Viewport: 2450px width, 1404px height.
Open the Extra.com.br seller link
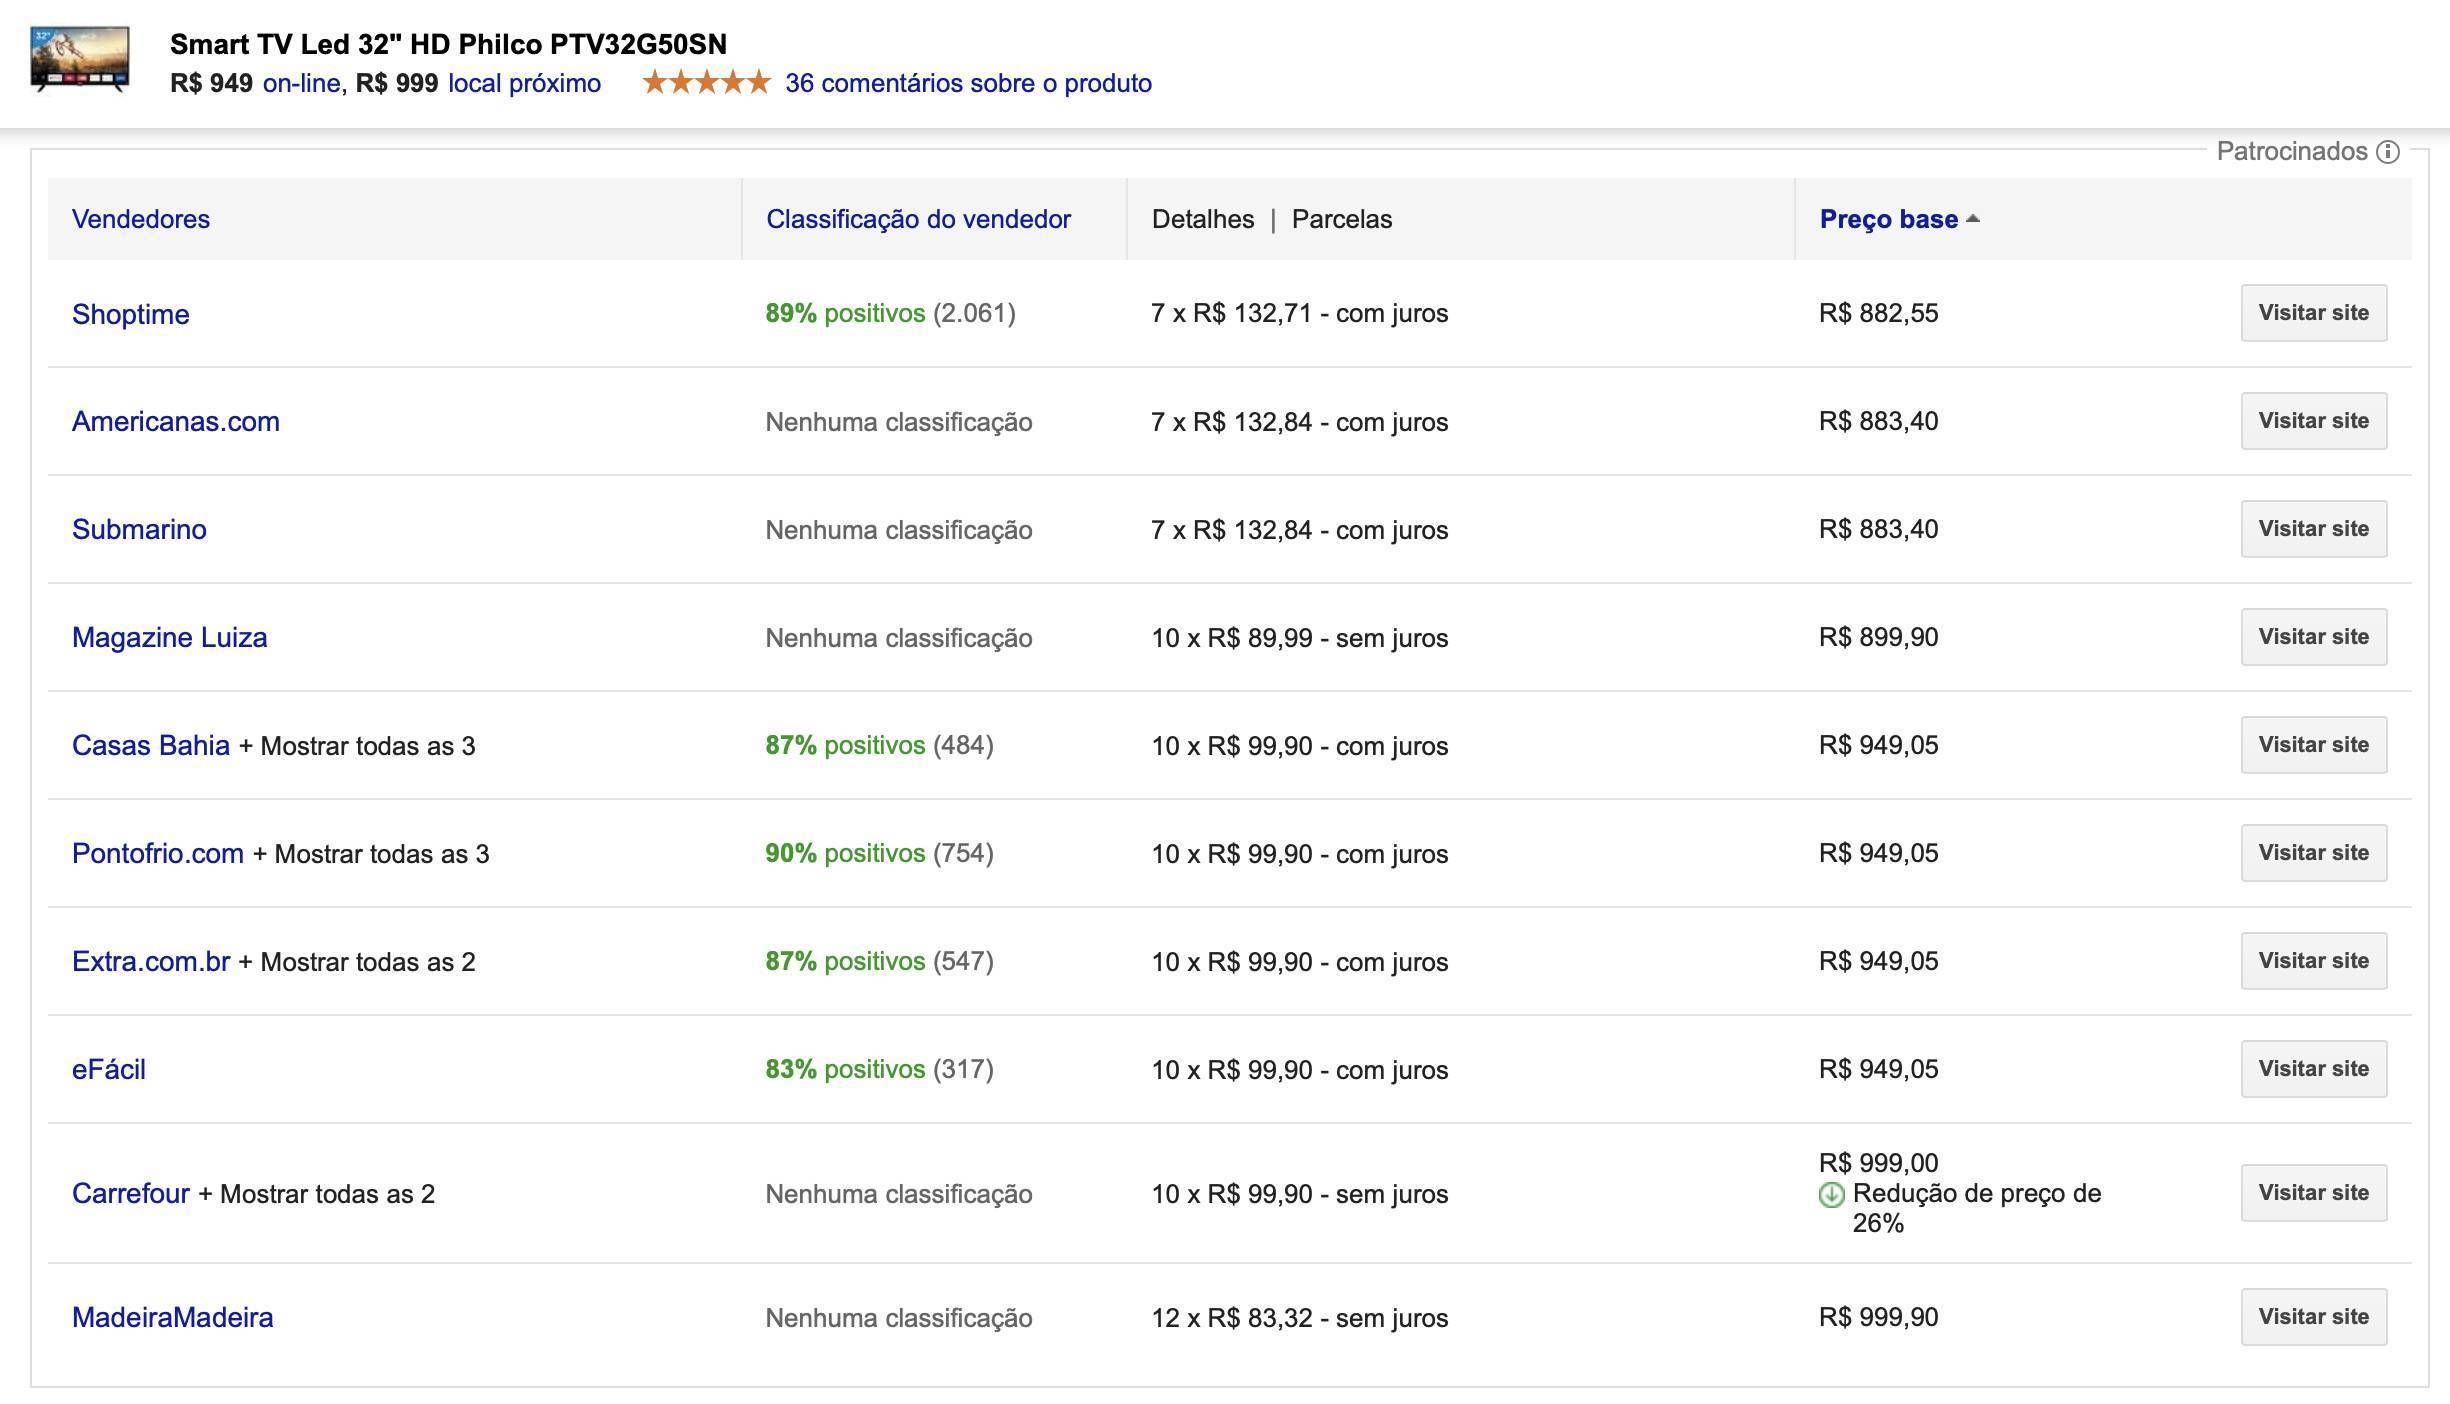tap(151, 961)
